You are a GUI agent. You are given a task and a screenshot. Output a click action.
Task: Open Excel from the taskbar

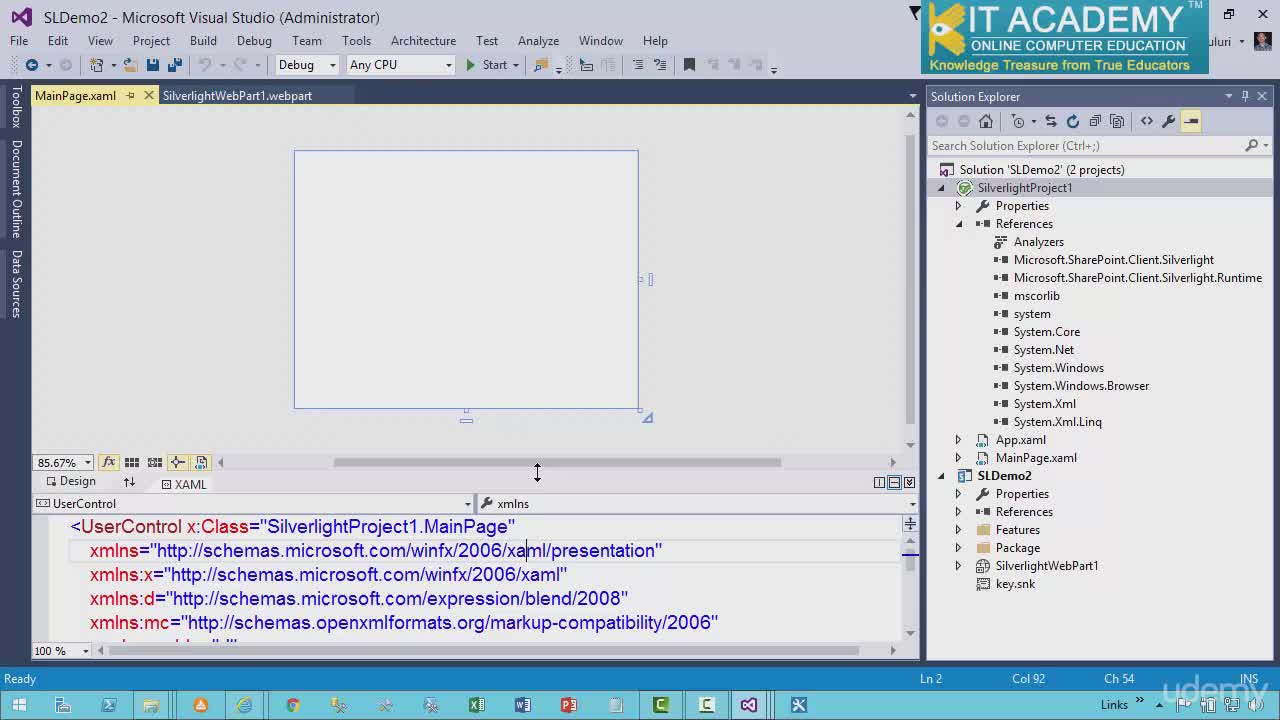[x=477, y=705]
